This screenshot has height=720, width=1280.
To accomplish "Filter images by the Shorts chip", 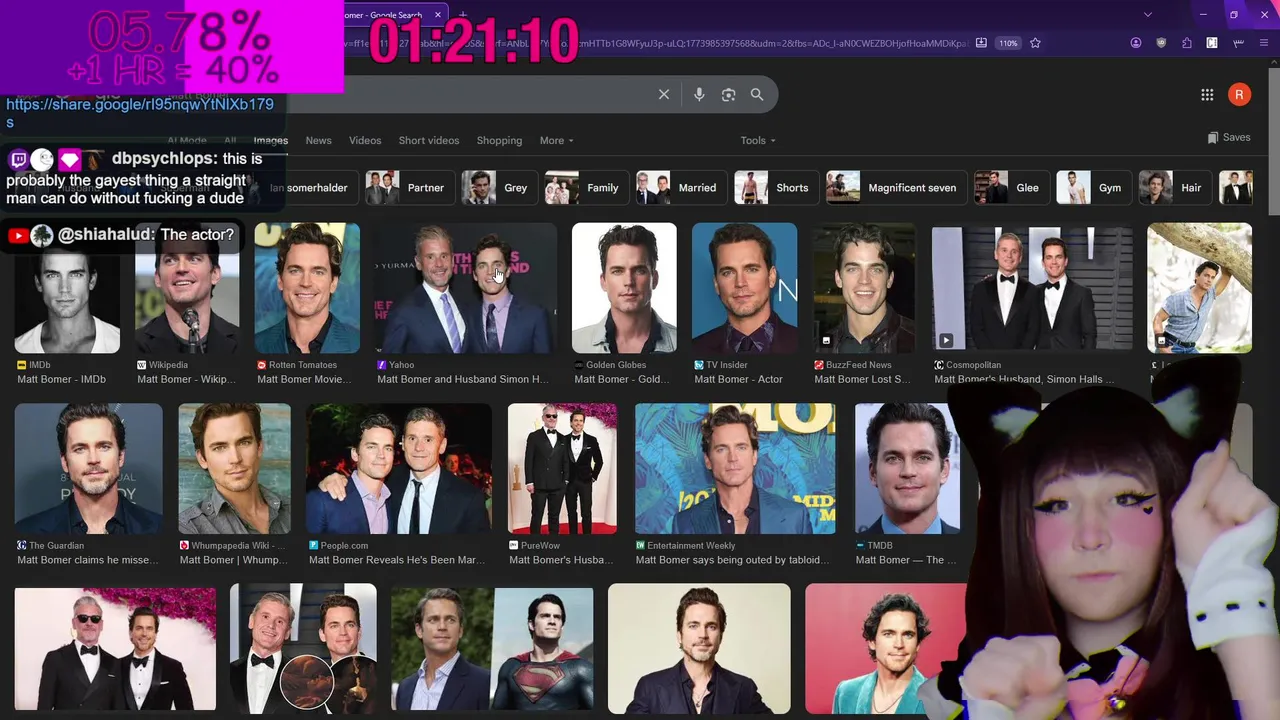I will (x=777, y=188).
